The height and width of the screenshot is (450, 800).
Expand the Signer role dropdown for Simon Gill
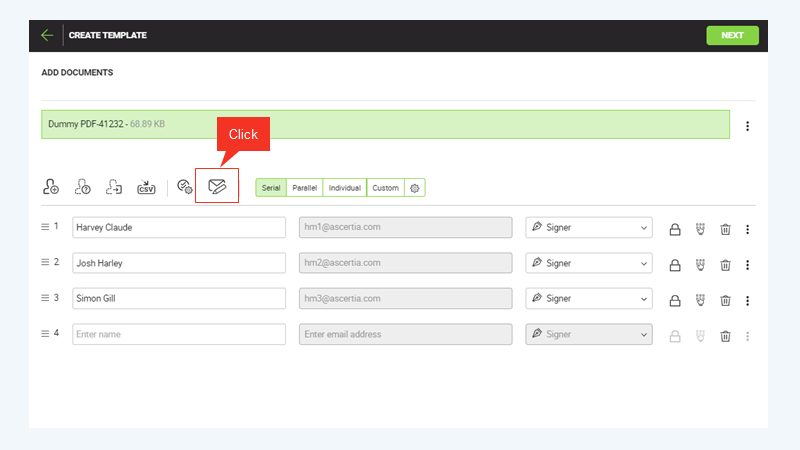pos(589,298)
